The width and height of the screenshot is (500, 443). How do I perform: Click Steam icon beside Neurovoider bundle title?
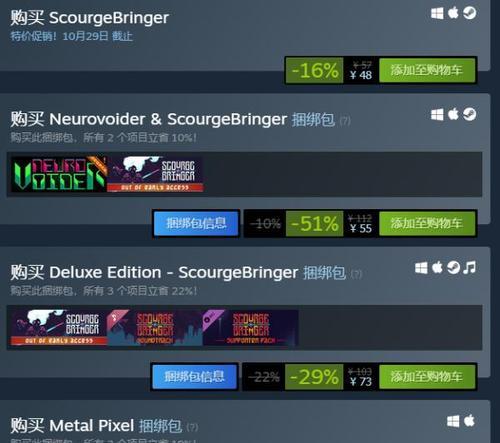pyautogui.click(x=469, y=114)
